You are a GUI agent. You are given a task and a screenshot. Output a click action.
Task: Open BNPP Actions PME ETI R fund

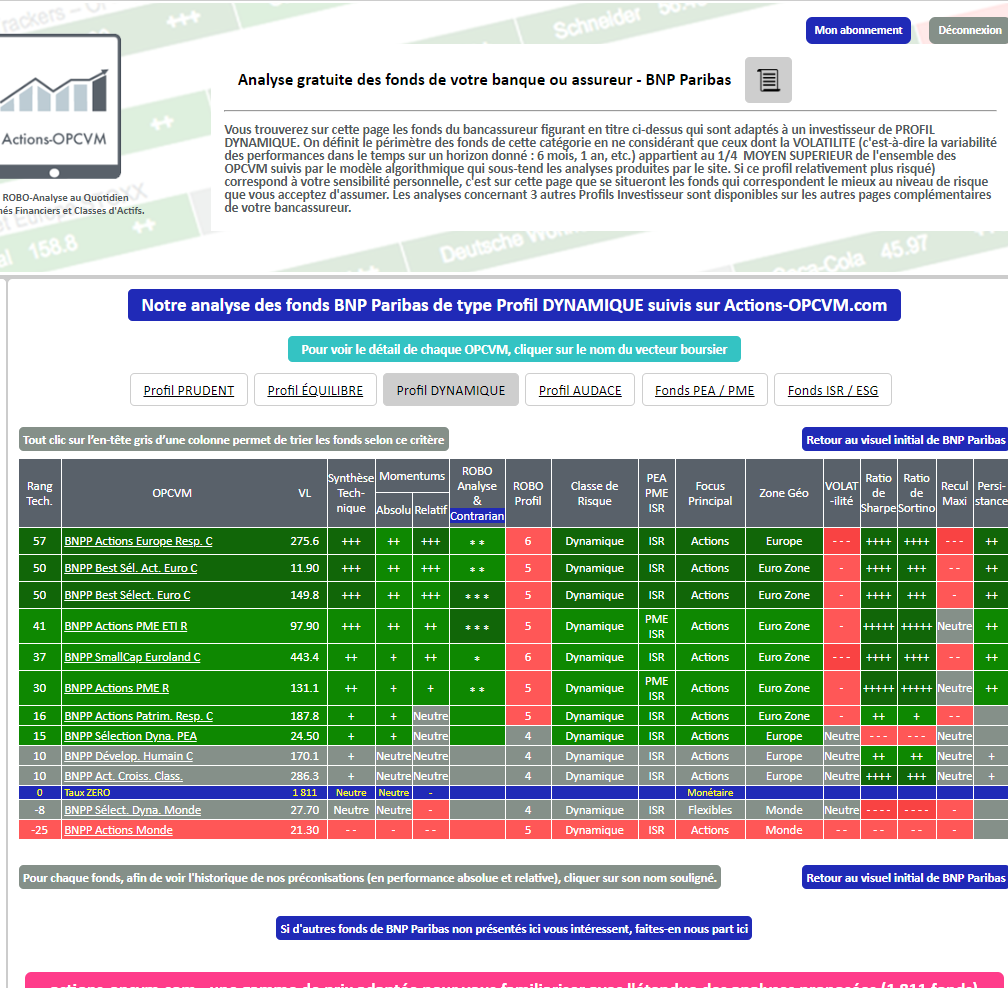coord(126,626)
